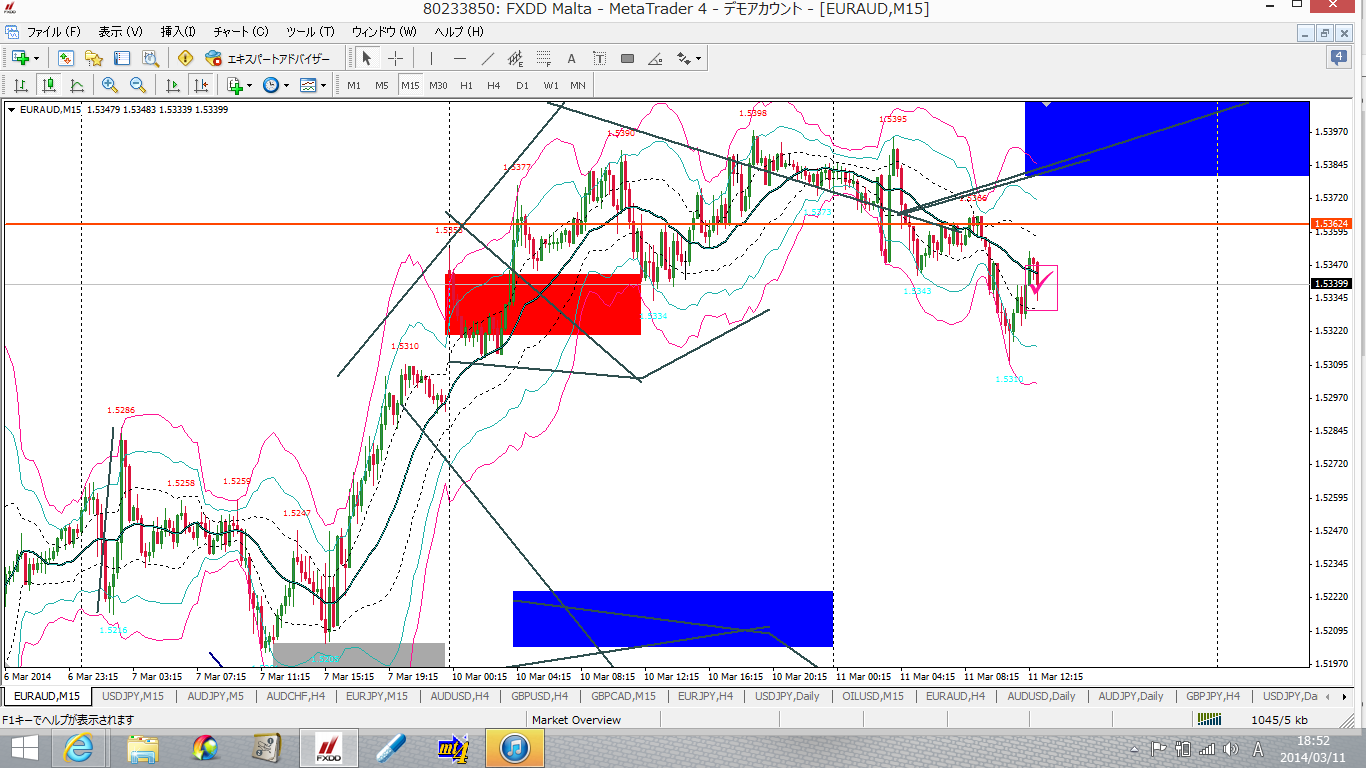Open the ツール (T) menu
This screenshot has height=768, width=1366.
310,32
